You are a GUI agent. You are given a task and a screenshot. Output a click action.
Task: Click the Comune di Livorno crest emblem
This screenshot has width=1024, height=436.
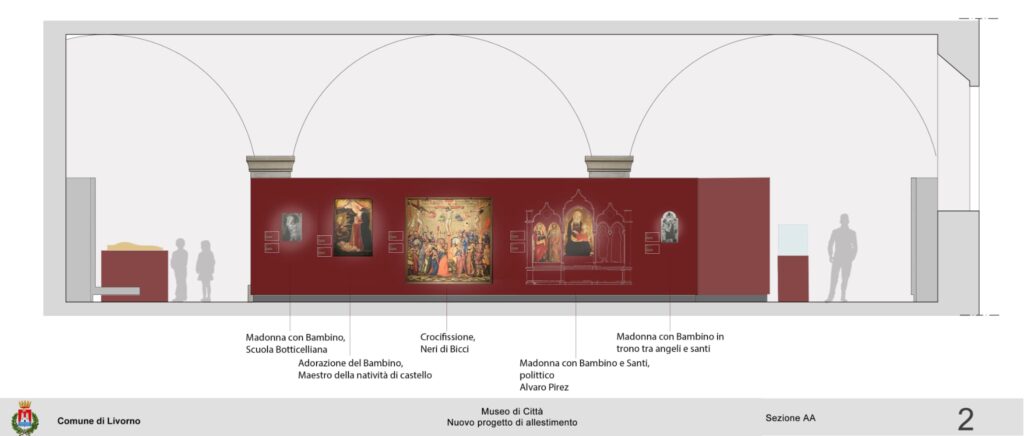25,418
